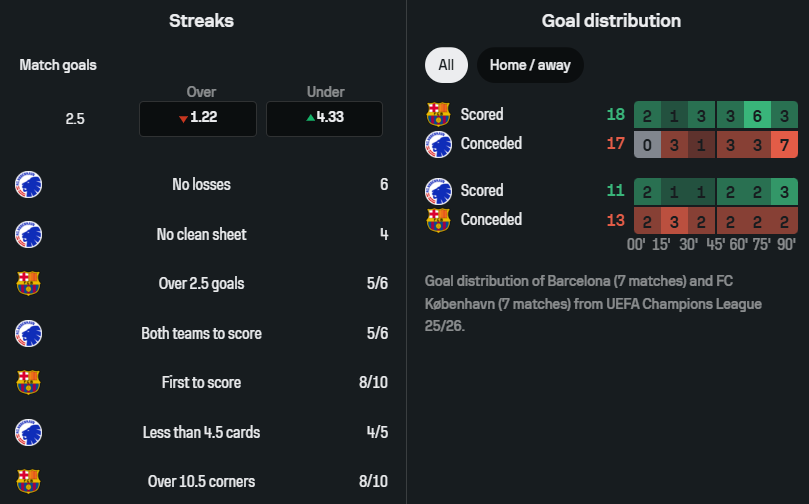Viewport: 809px width, 504px height.
Task: Click the red 7 conceded cell
Action: click(x=784, y=143)
